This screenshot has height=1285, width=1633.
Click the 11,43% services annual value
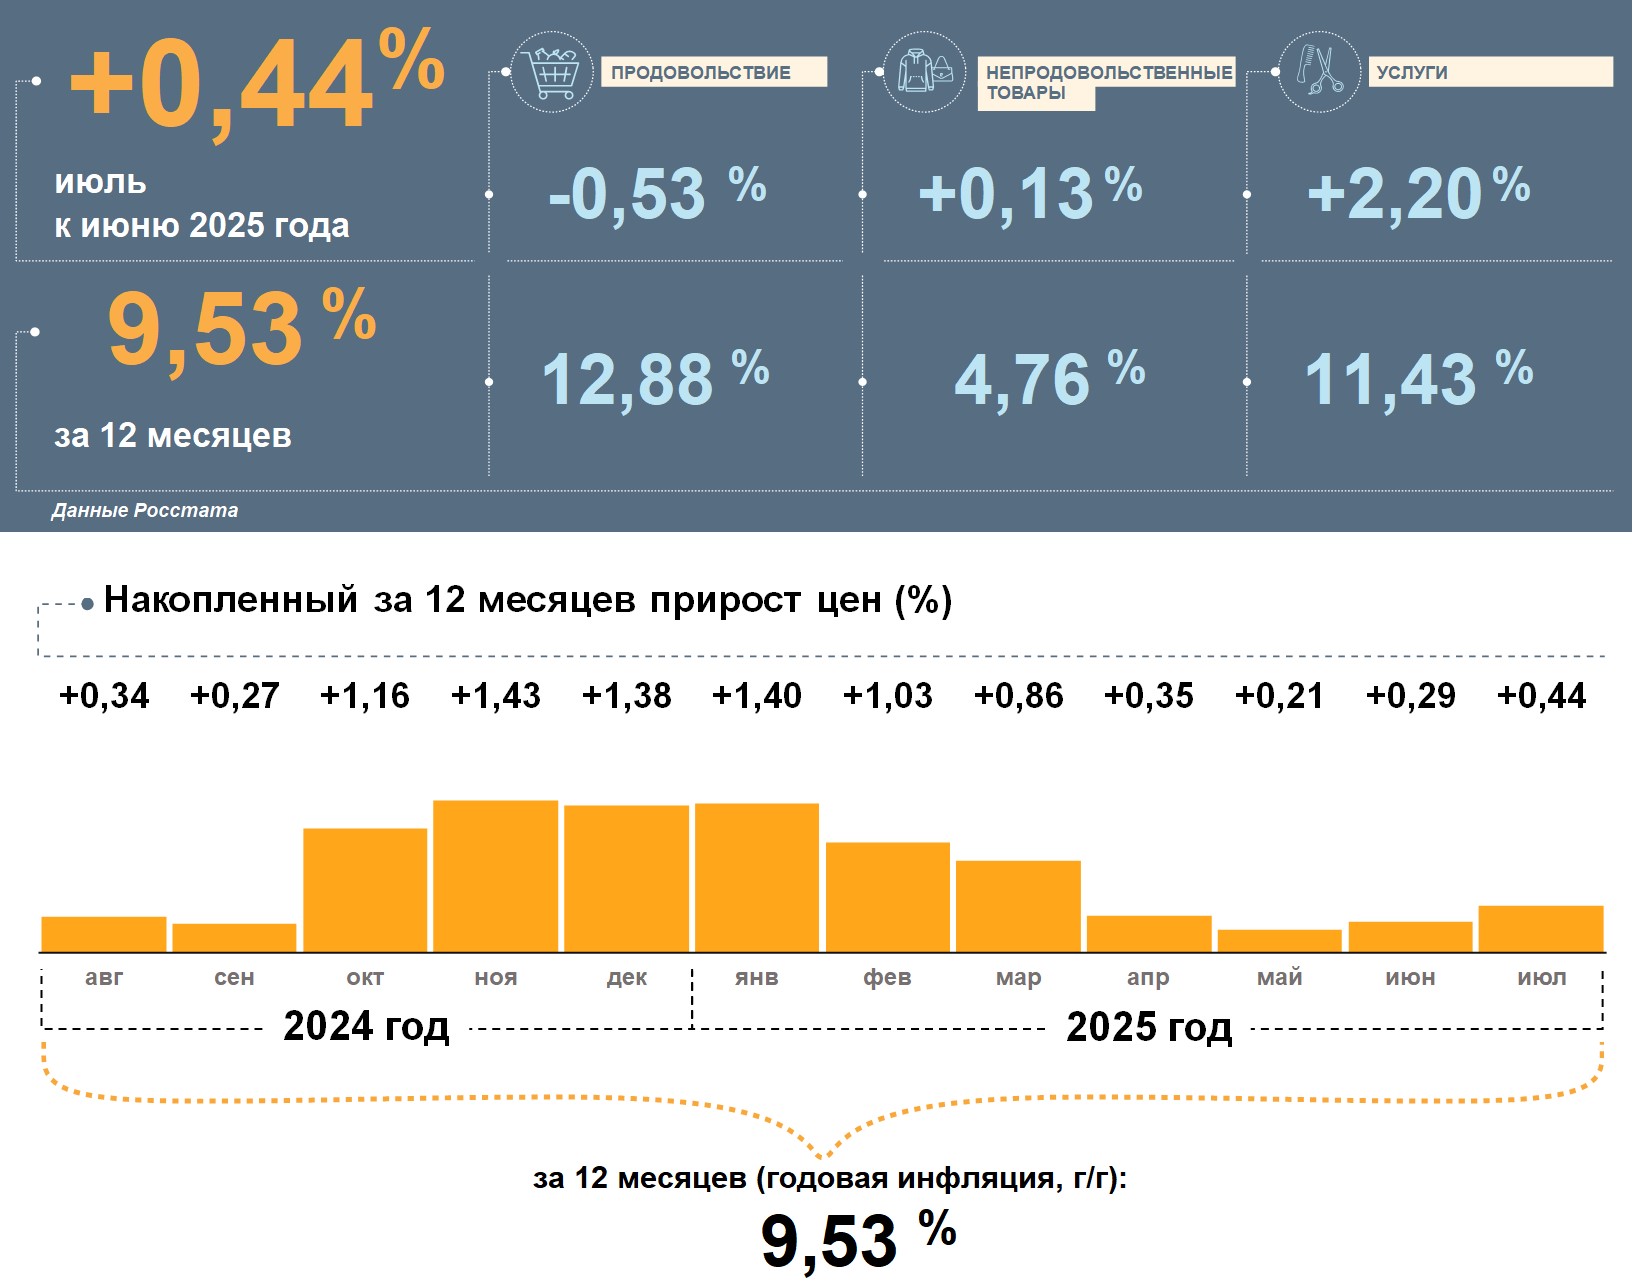coord(1418,379)
